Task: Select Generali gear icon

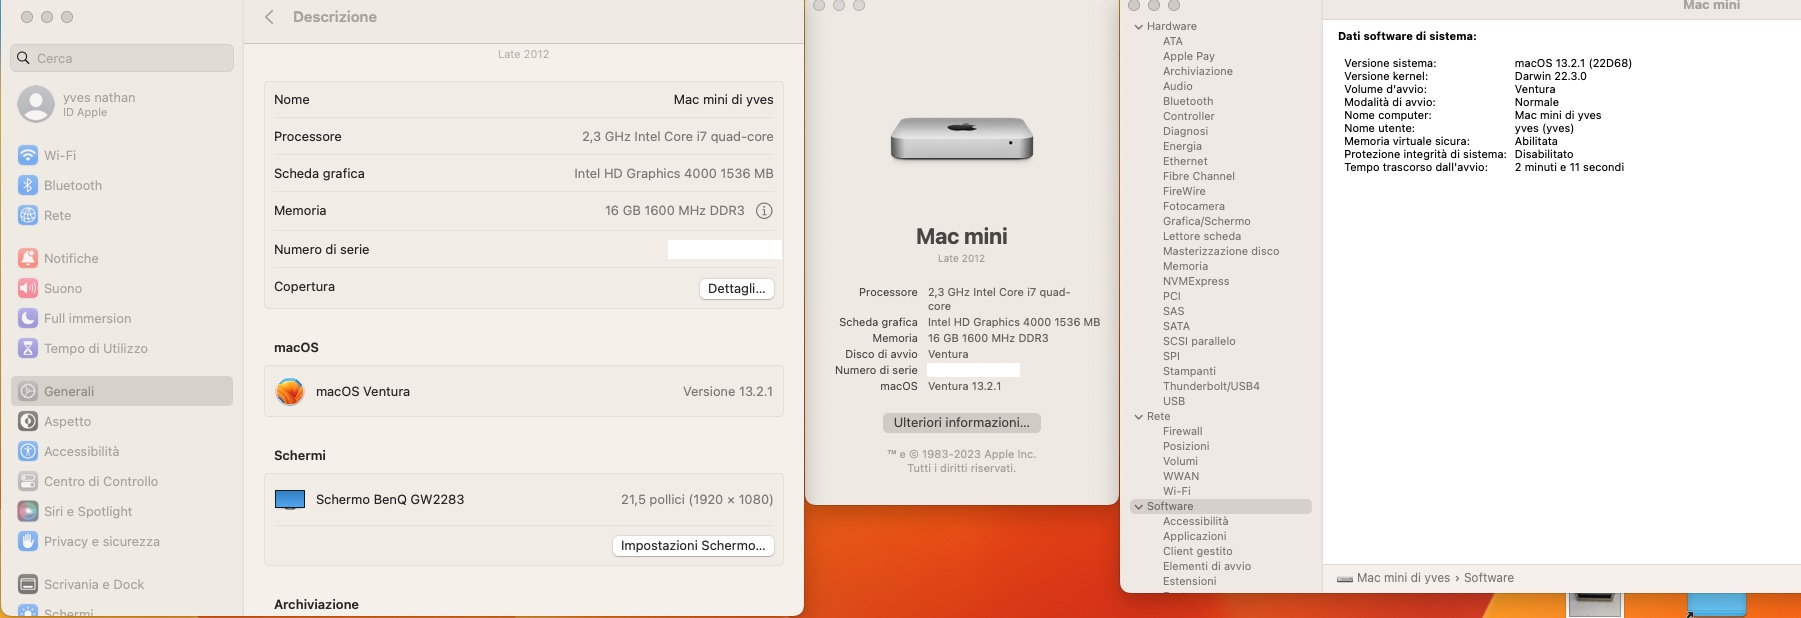Action: [x=28, y=391]
